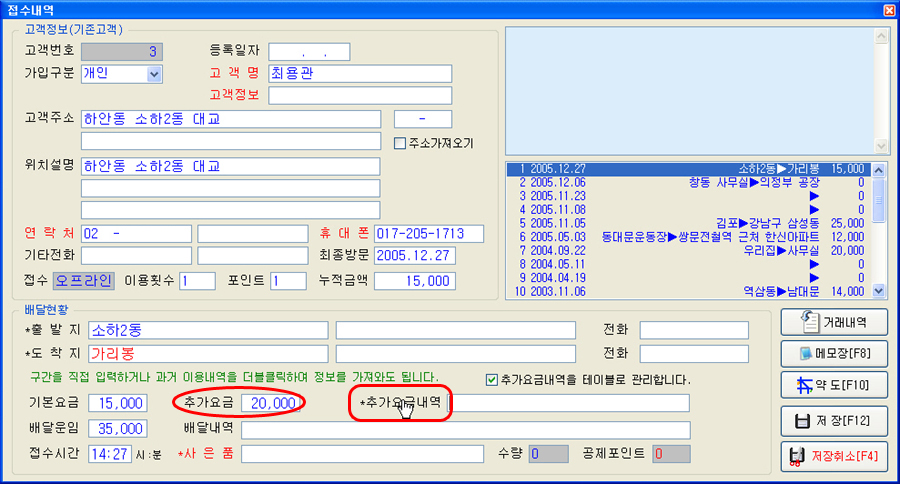Select history row 3 dated 2005.11.23
900x484 pixels.
tap(689, 196)
